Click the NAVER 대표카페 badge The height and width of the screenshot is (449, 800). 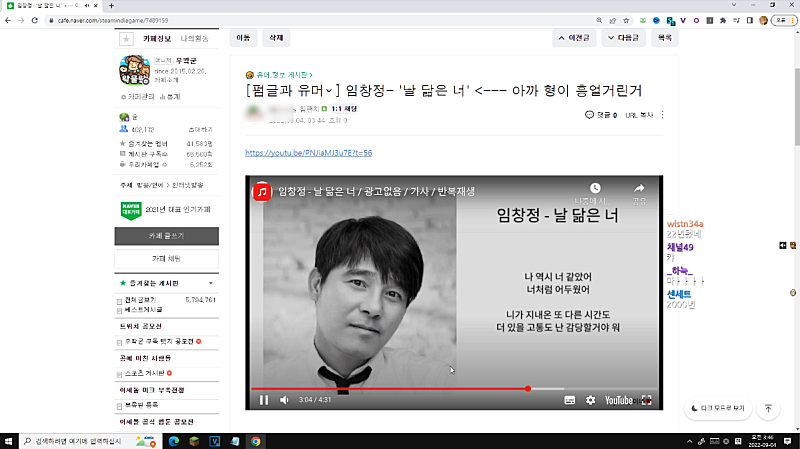point(131,210)
